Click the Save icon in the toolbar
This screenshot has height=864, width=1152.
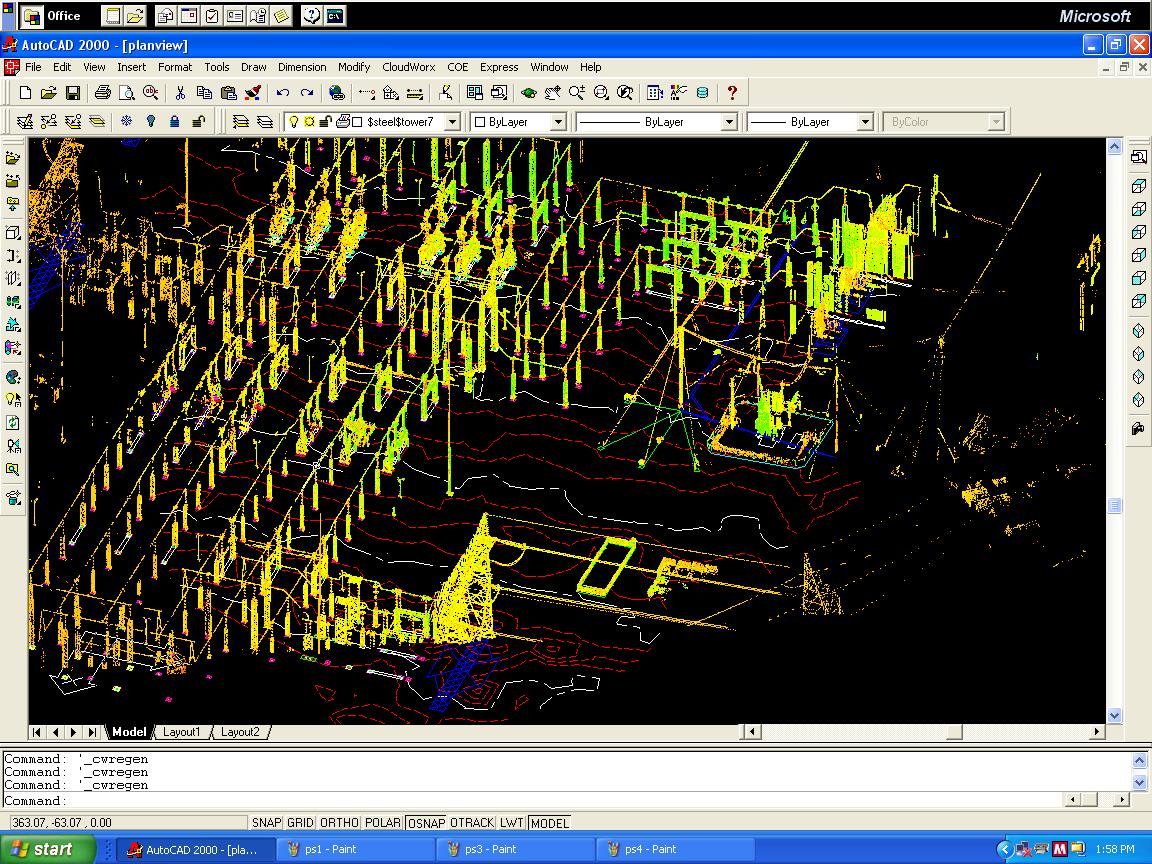coord(73,93)
